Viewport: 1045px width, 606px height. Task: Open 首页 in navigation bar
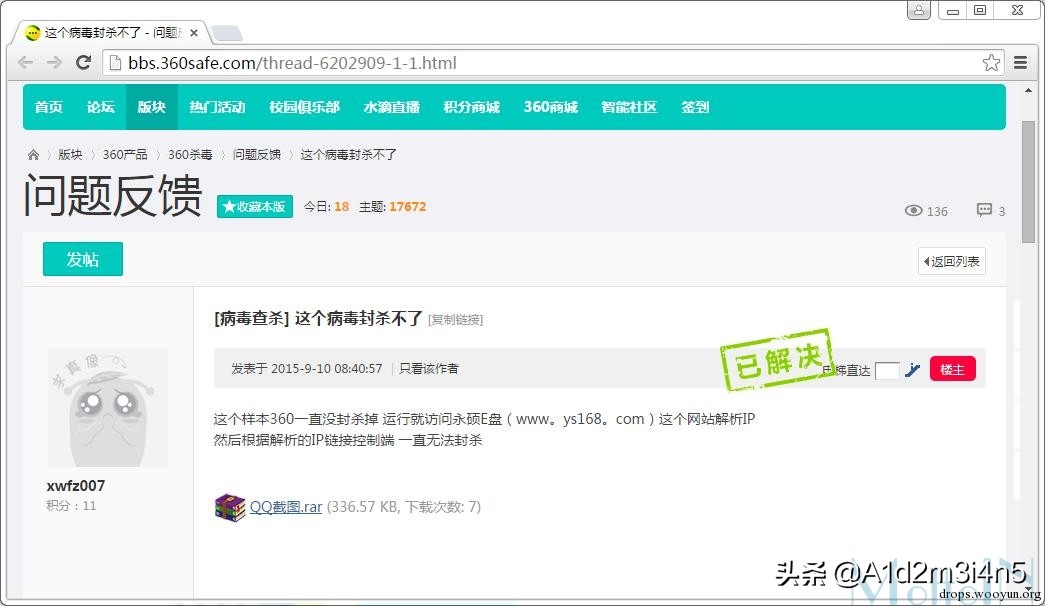click(49, 107)
